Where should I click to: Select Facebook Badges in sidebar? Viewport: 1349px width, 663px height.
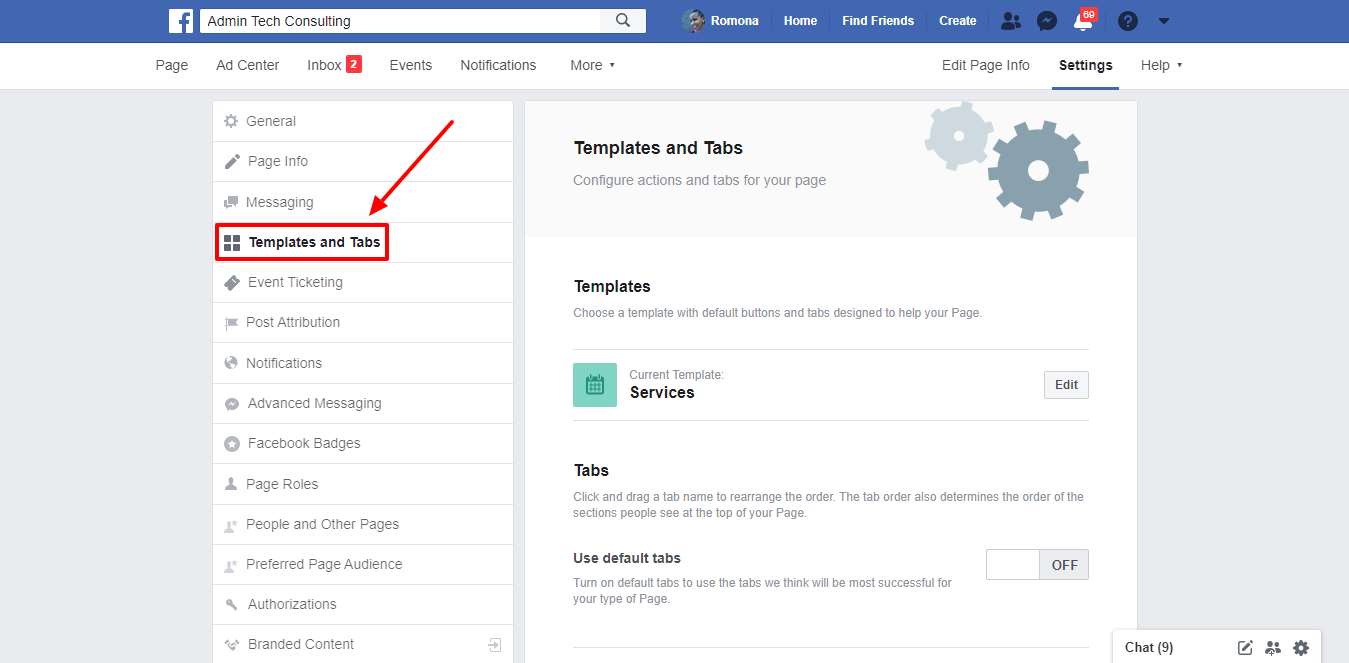363,443
